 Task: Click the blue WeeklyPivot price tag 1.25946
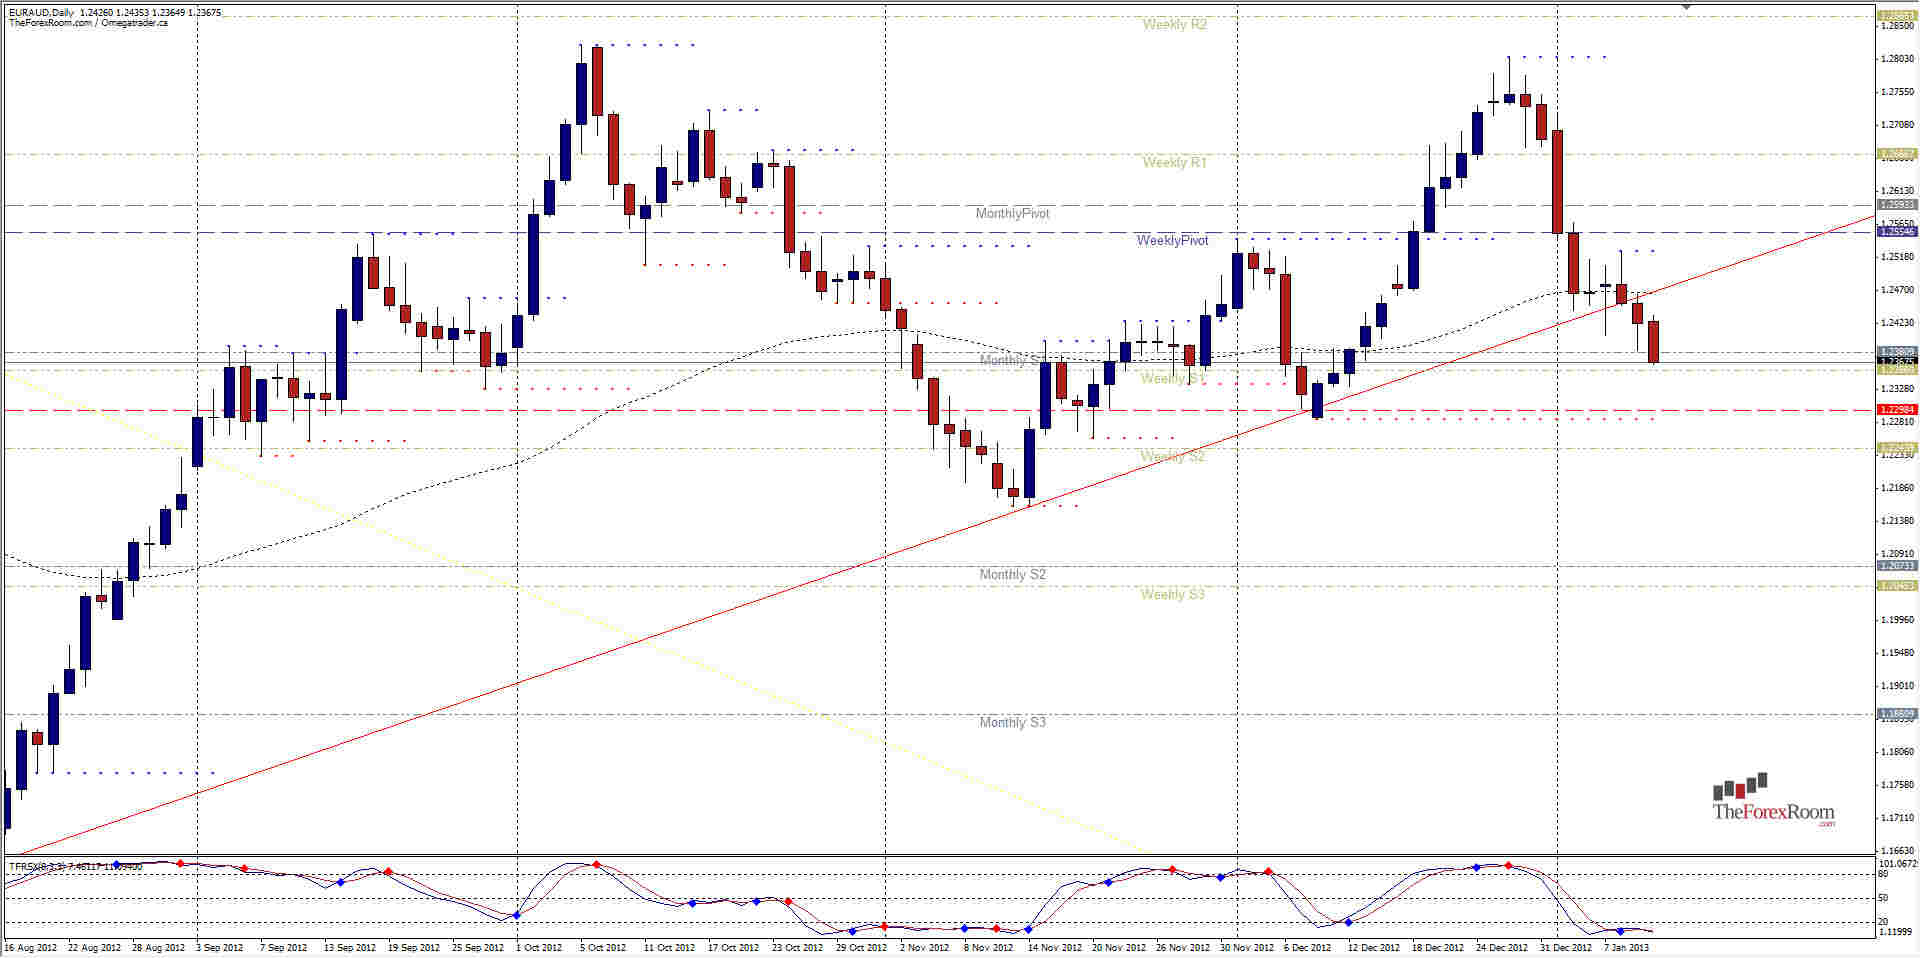click(1897, 230)
